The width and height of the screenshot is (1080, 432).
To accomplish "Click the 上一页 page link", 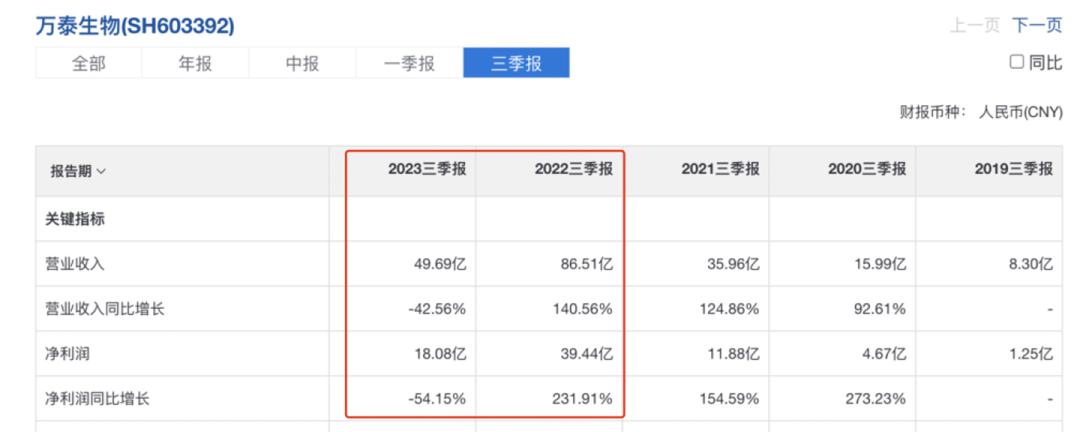I will click(x=975, y=26).
